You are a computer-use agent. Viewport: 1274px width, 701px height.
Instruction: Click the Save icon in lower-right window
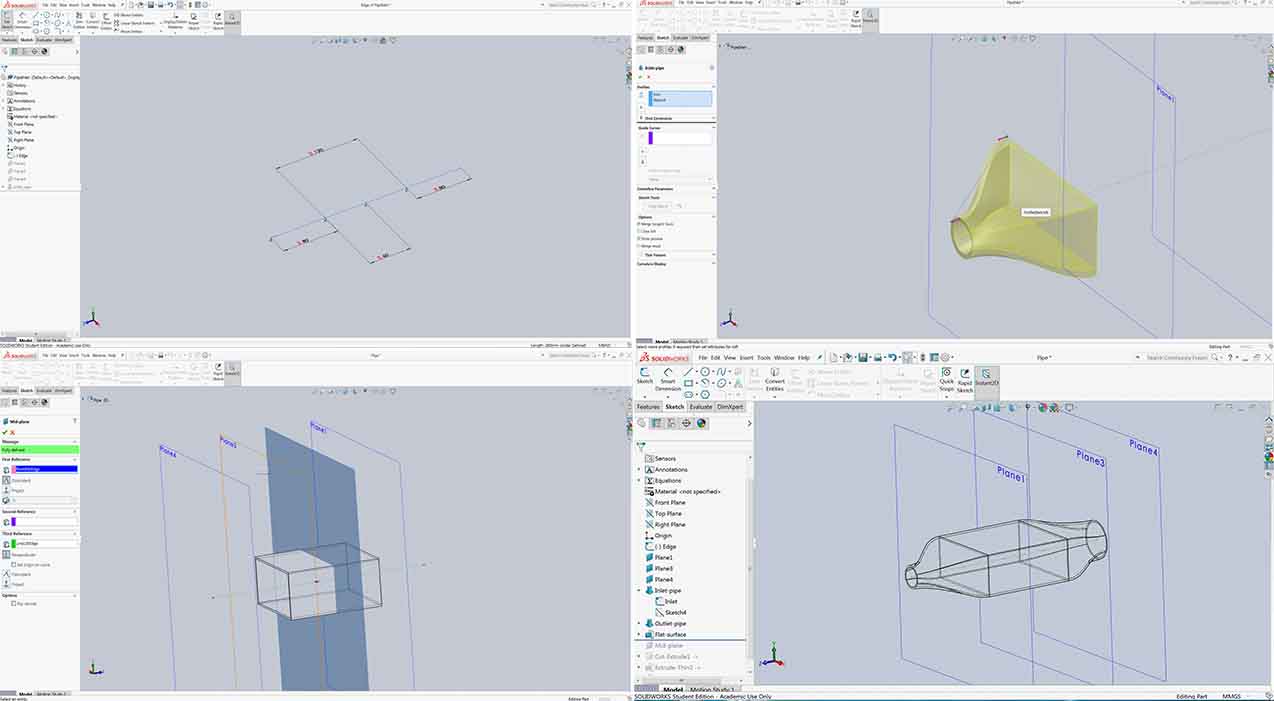tap(863, 358)
